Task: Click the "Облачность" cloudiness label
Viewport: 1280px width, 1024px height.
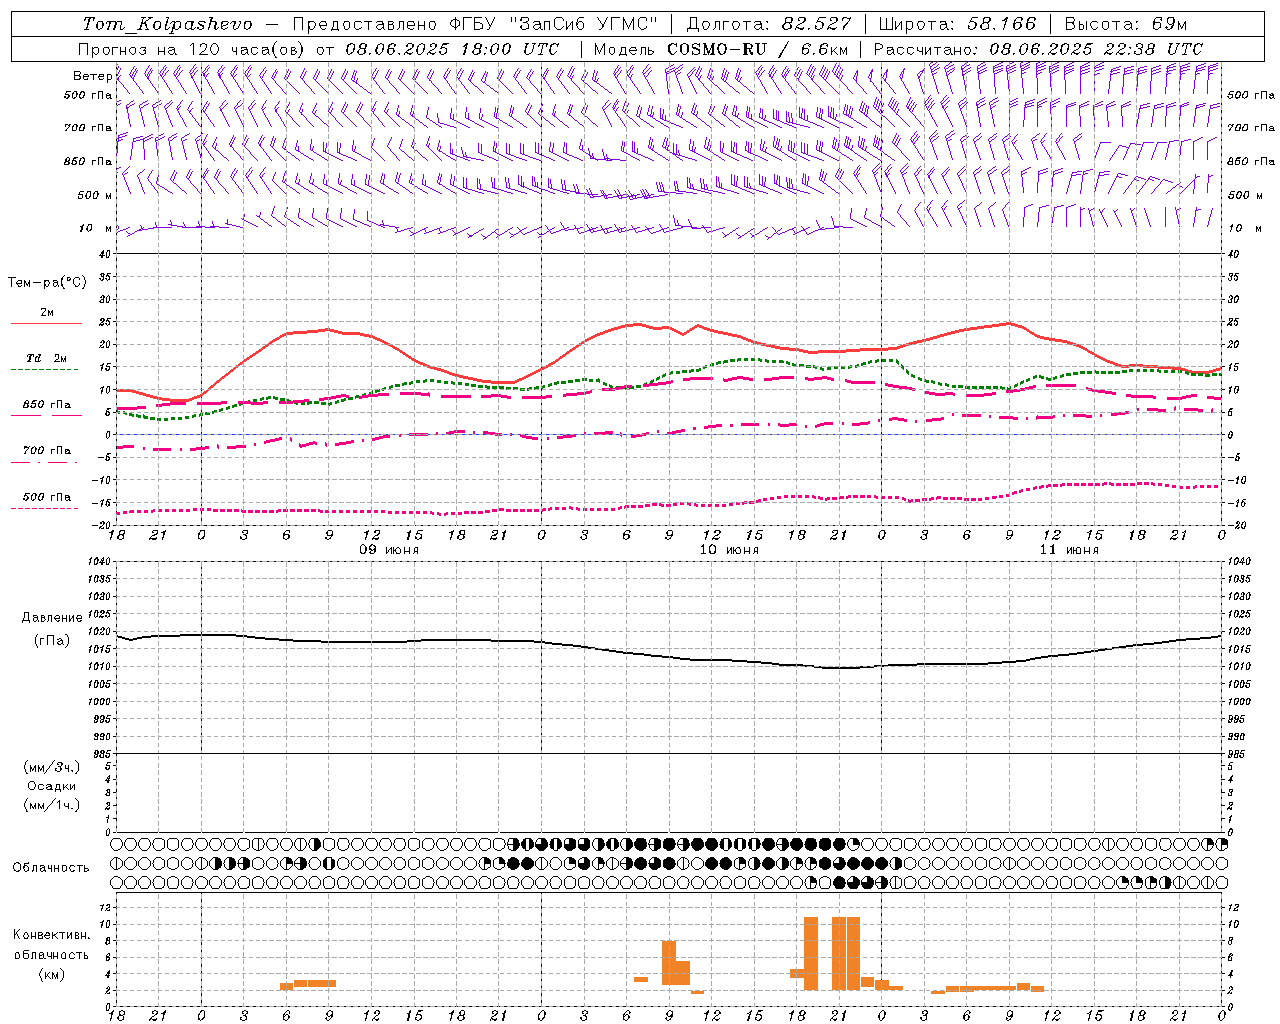Action: [x=51, y=868]
